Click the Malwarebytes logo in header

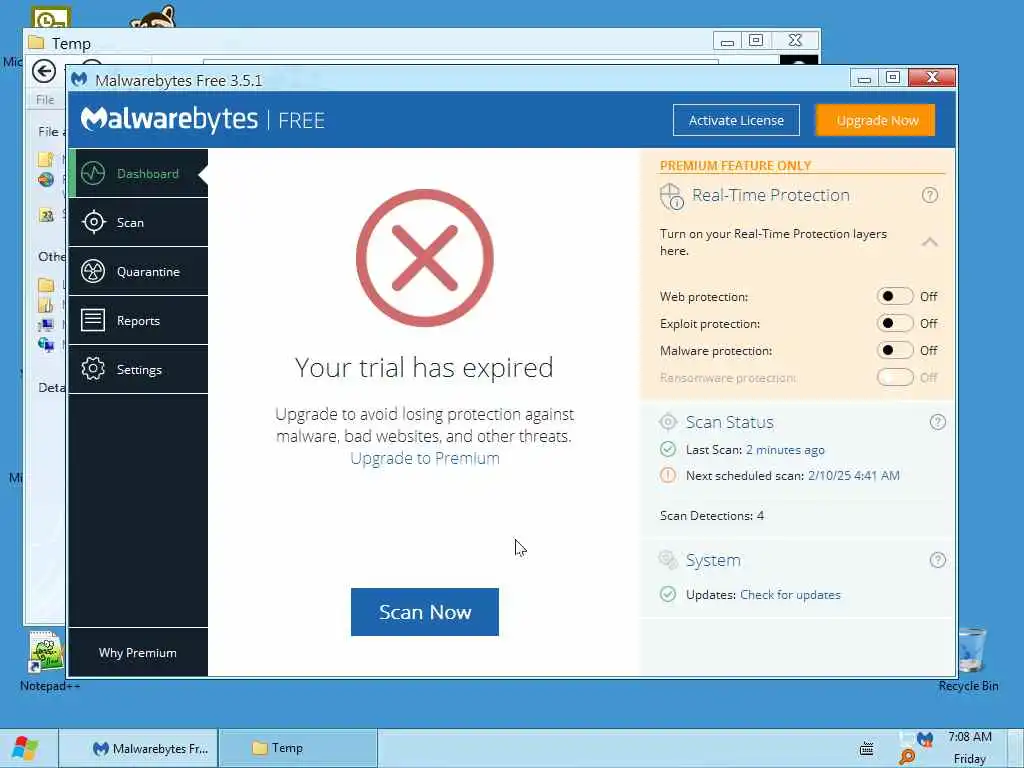click(x=170, y=120)
